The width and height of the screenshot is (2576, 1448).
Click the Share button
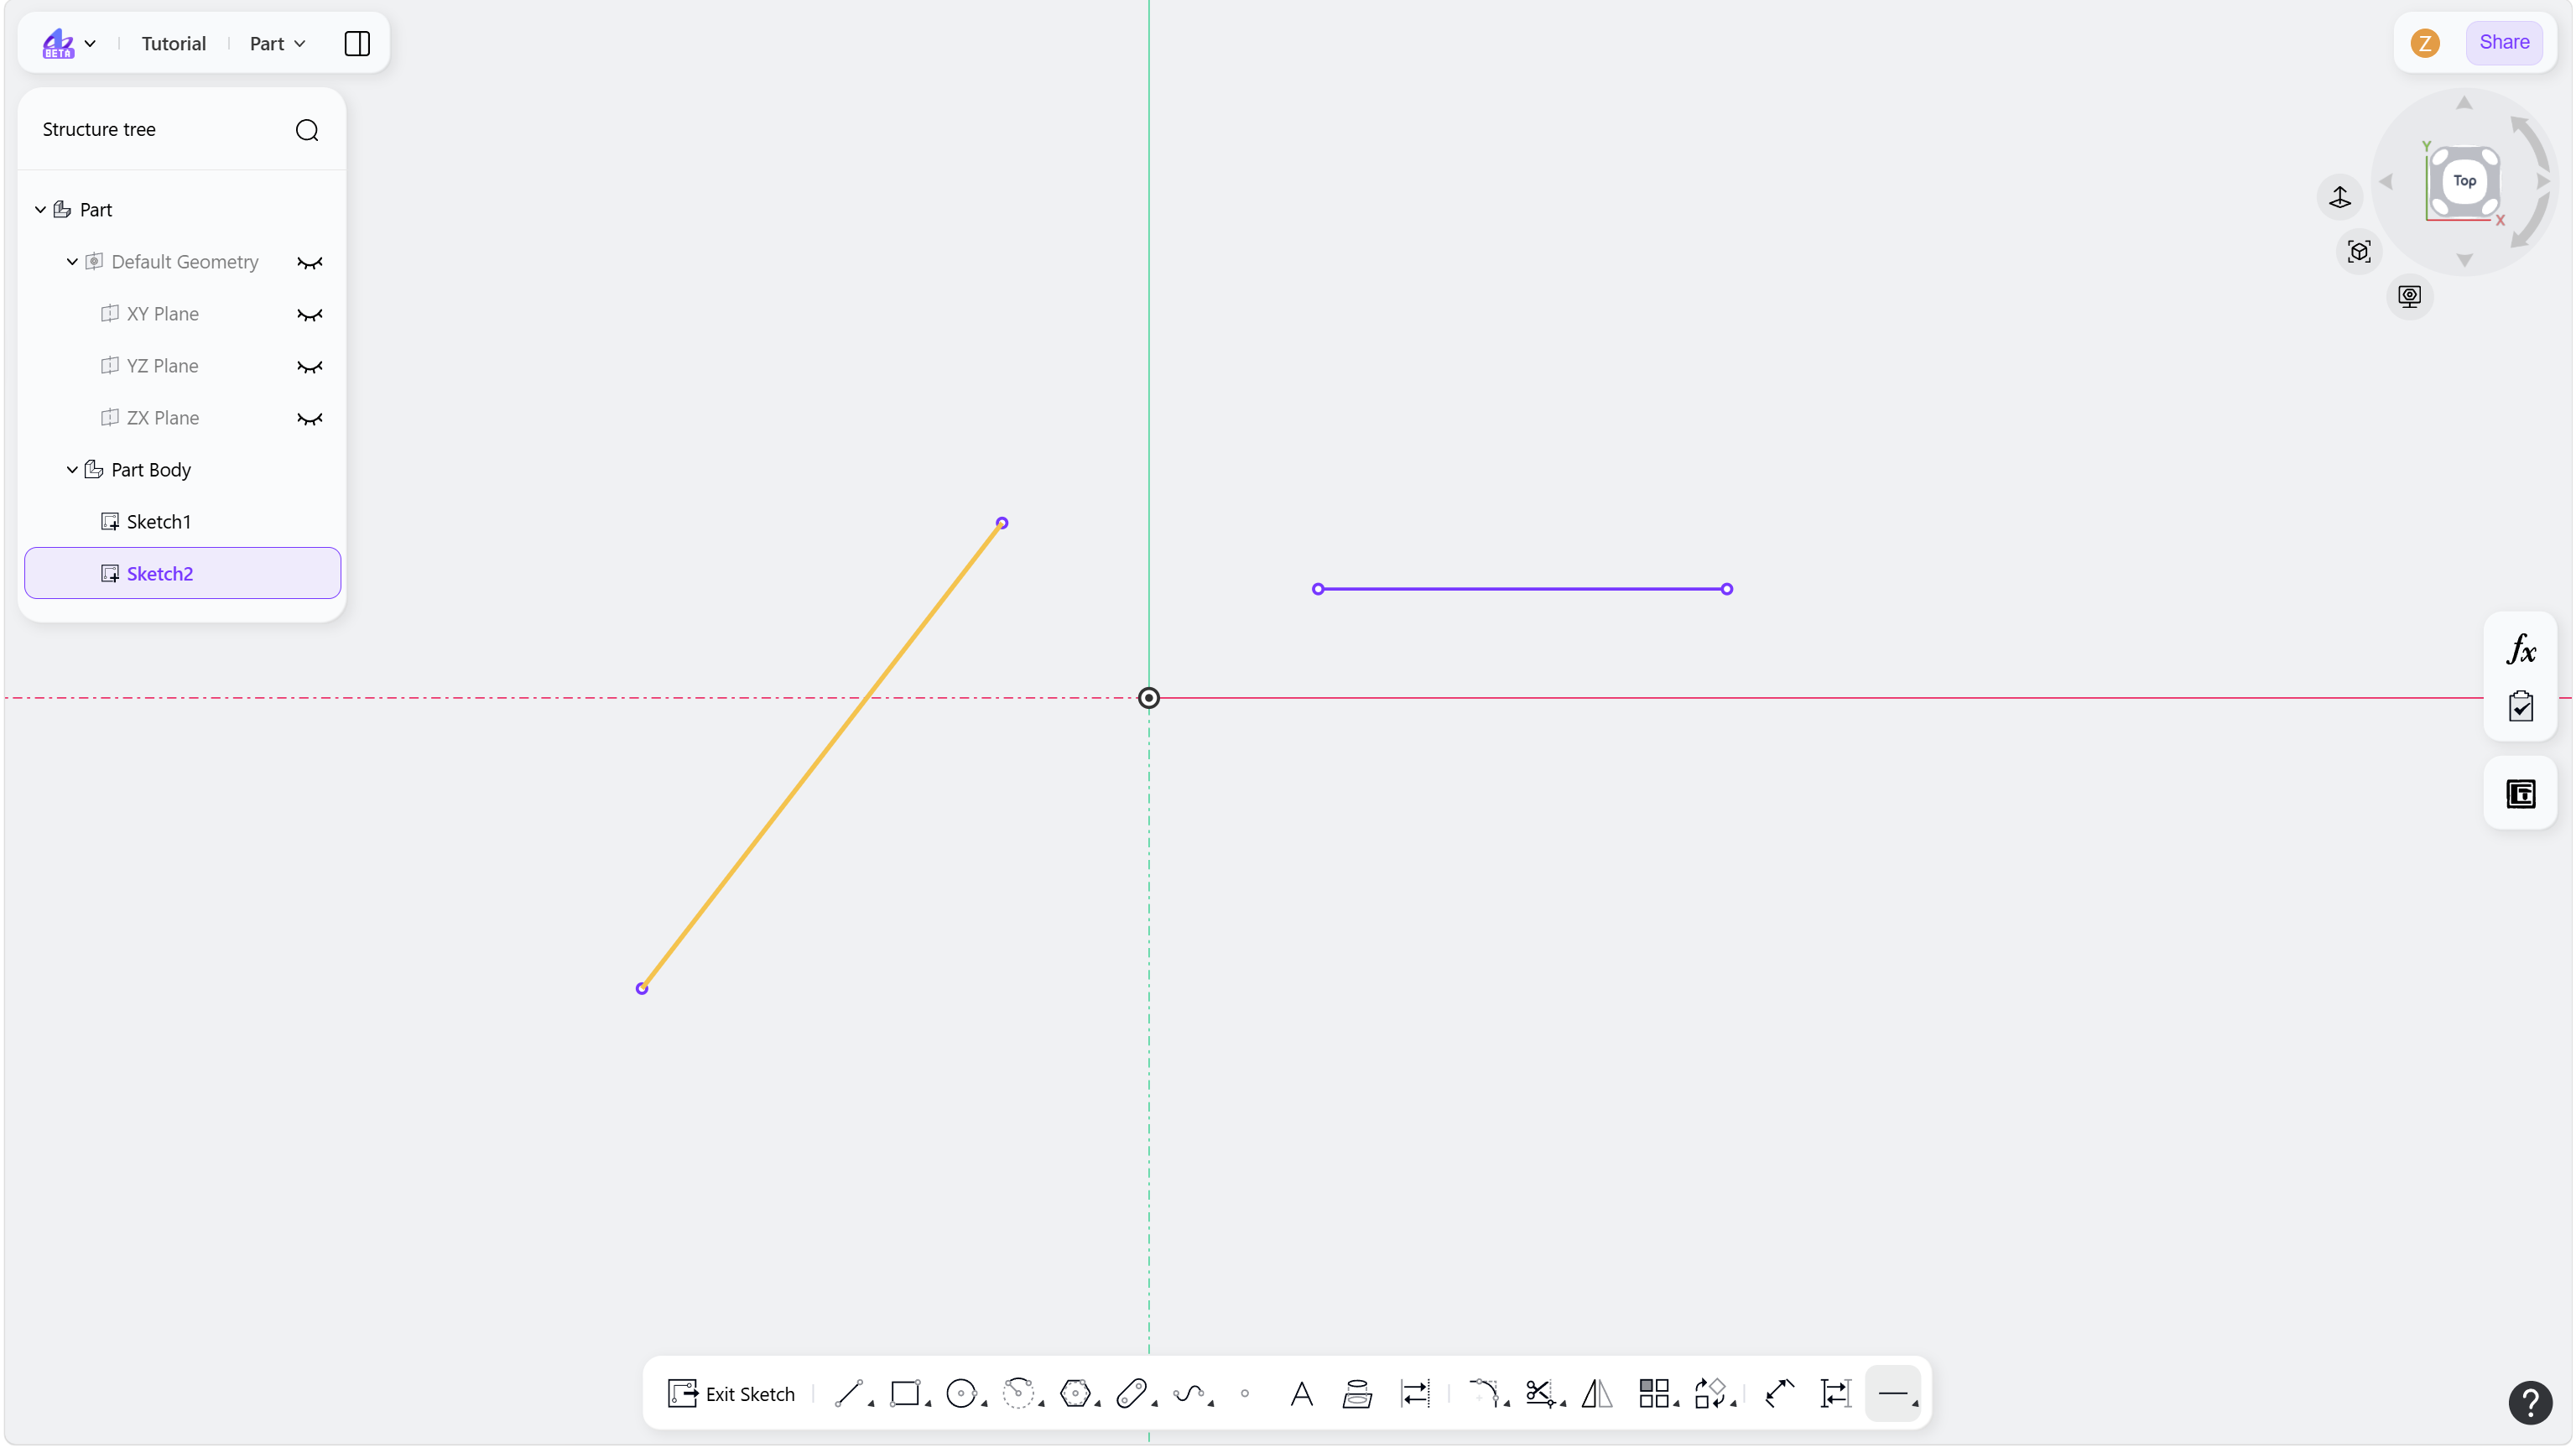(x=2503, y=42)
